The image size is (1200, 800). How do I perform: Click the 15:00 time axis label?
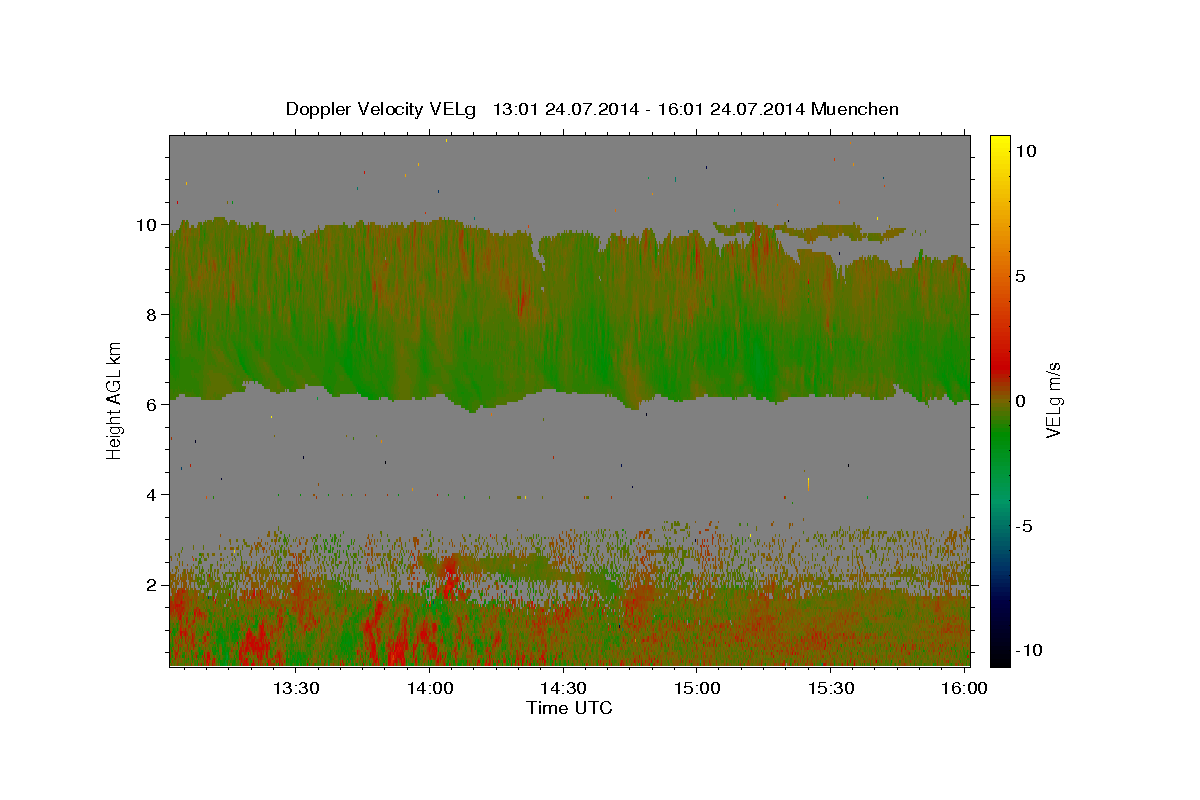(698, 688)
